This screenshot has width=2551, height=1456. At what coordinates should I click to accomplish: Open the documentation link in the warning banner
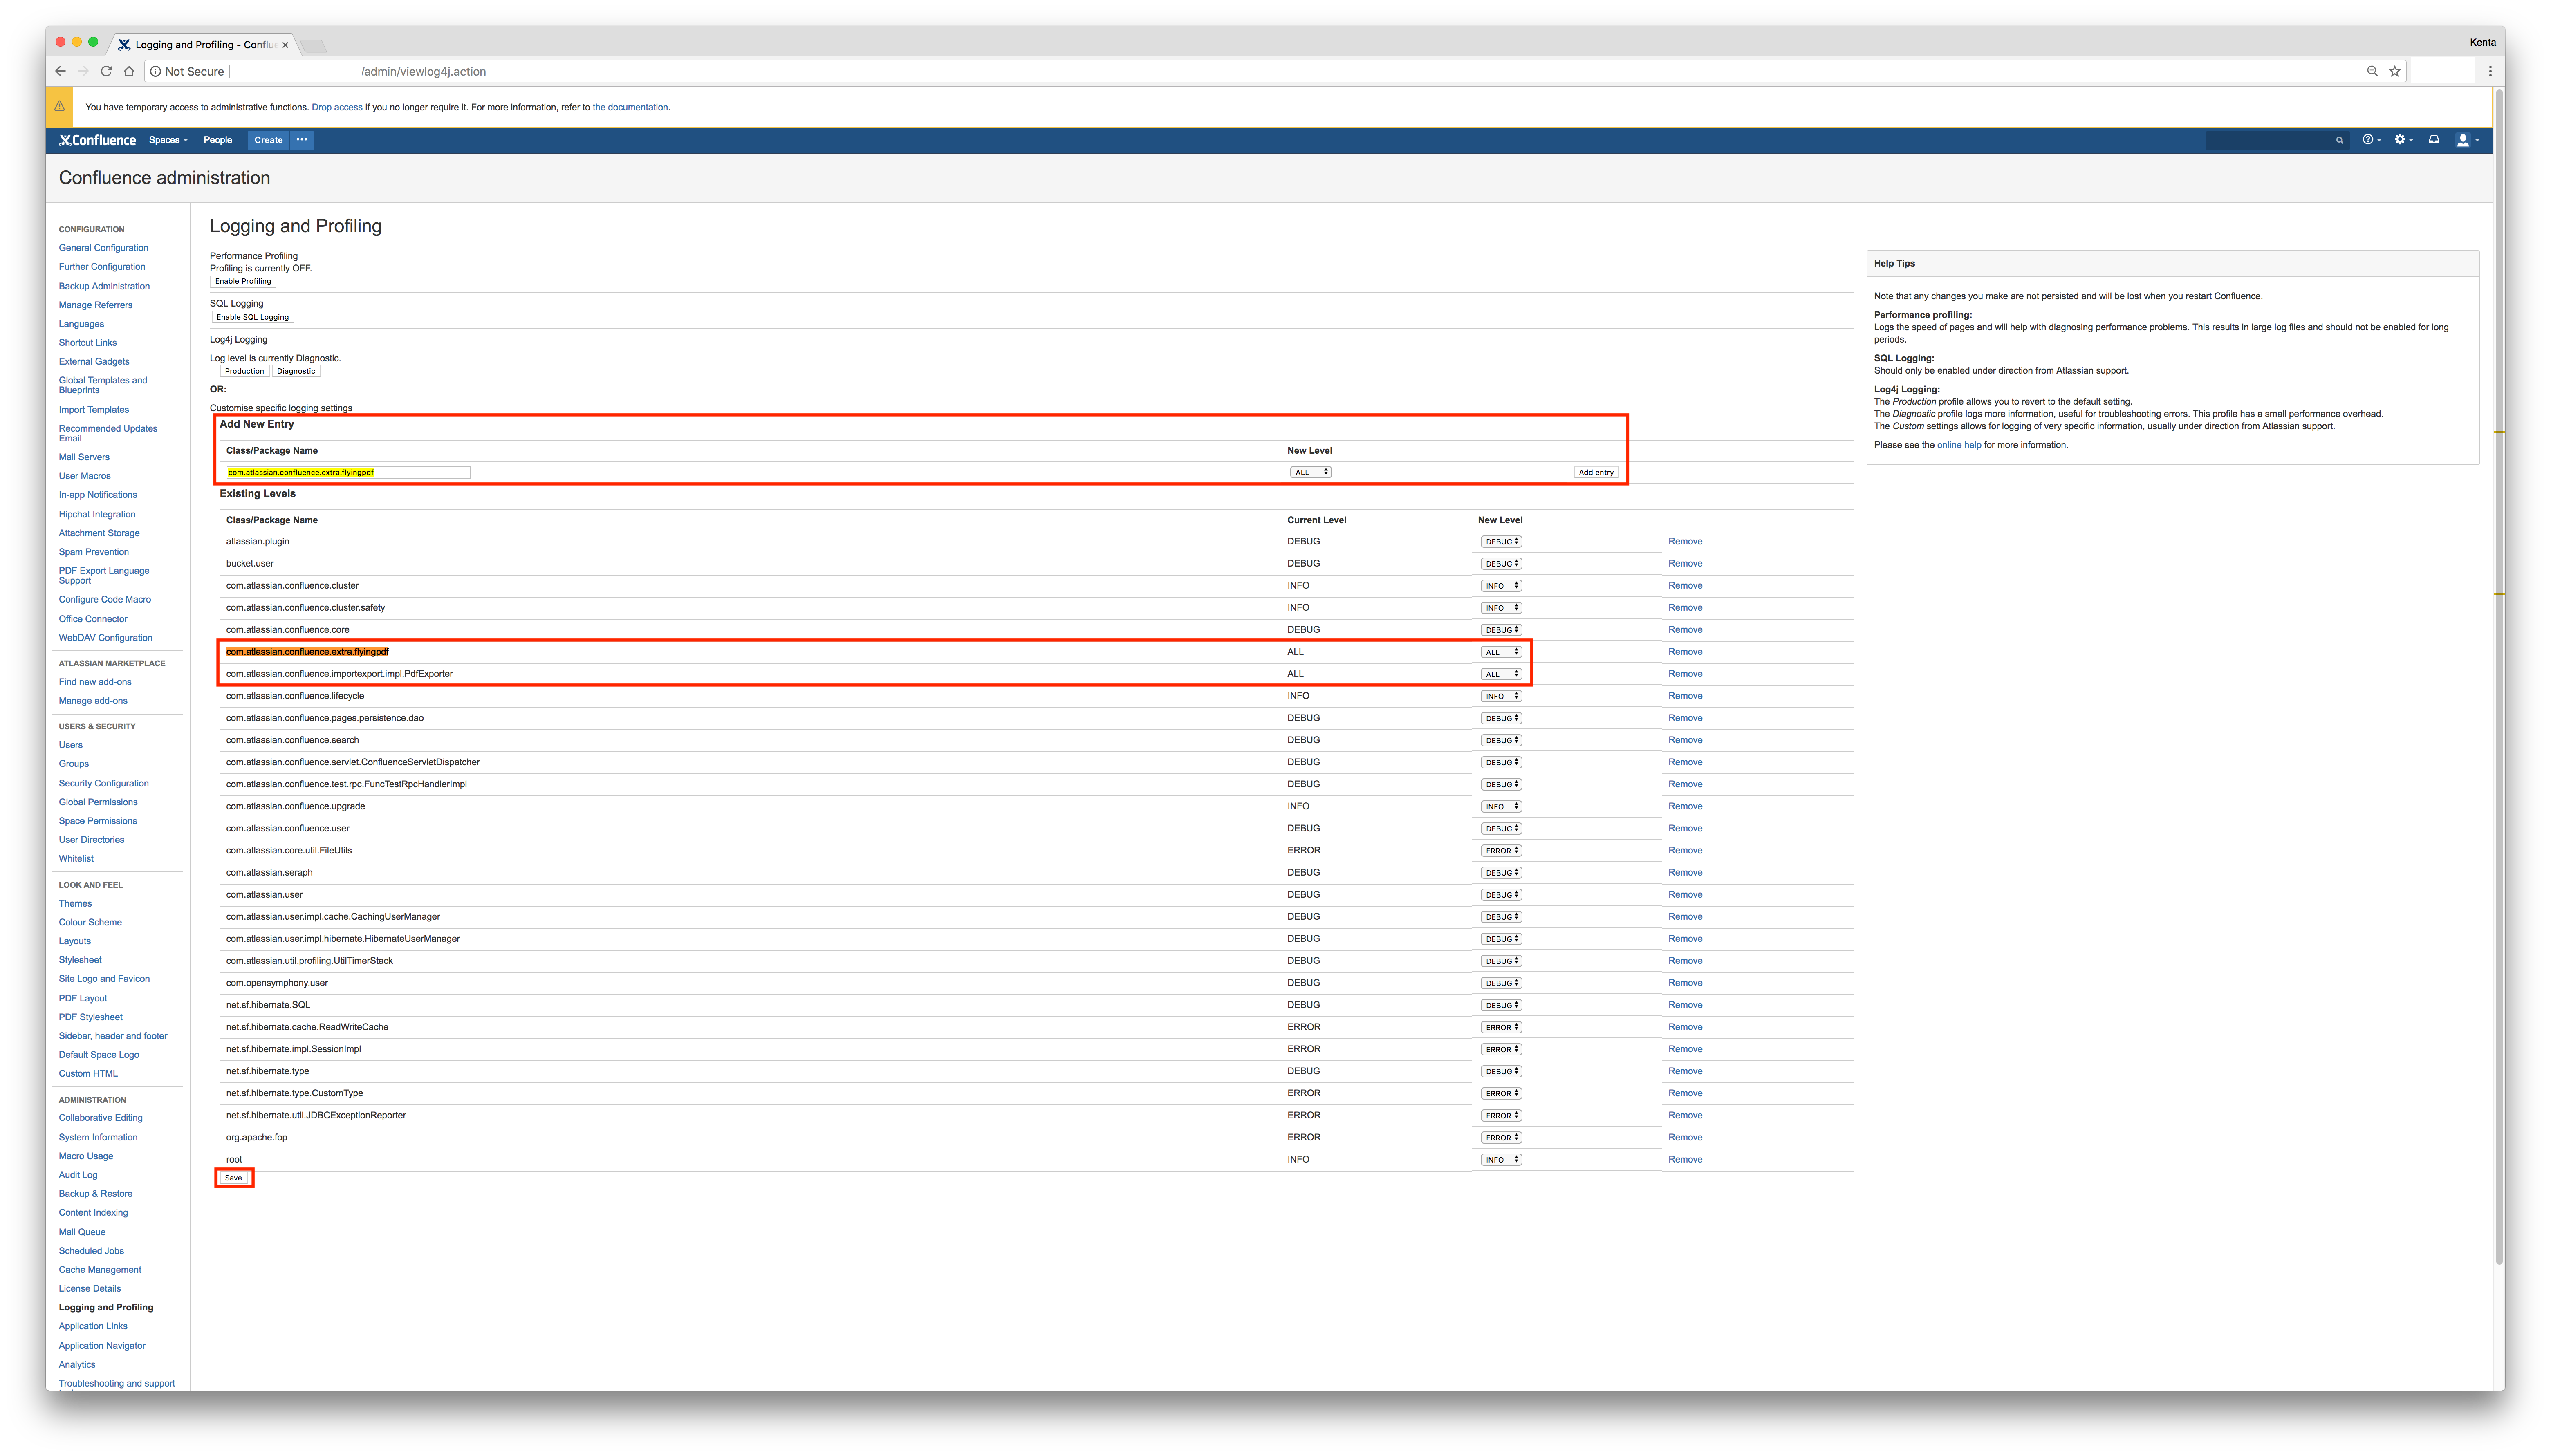tap(630, 107)
